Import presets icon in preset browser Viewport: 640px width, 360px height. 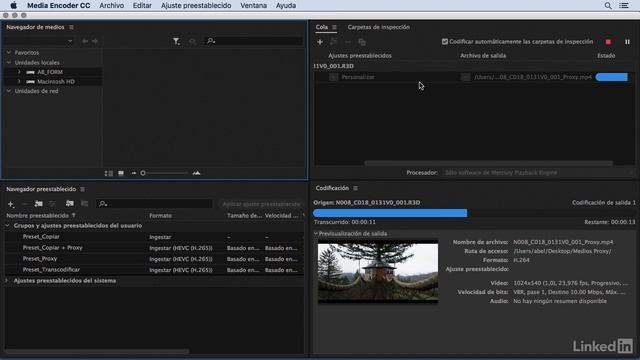click(70, 203)
